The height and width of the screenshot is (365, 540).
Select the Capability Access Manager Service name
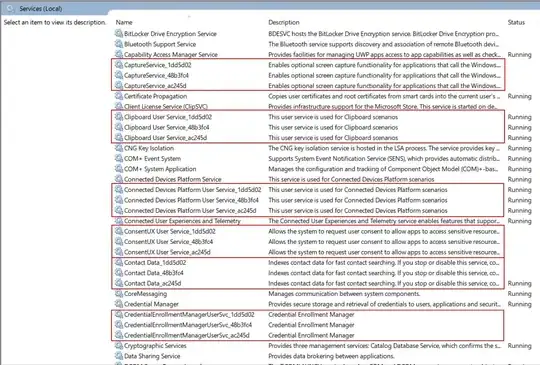click(x=170, y=54)
